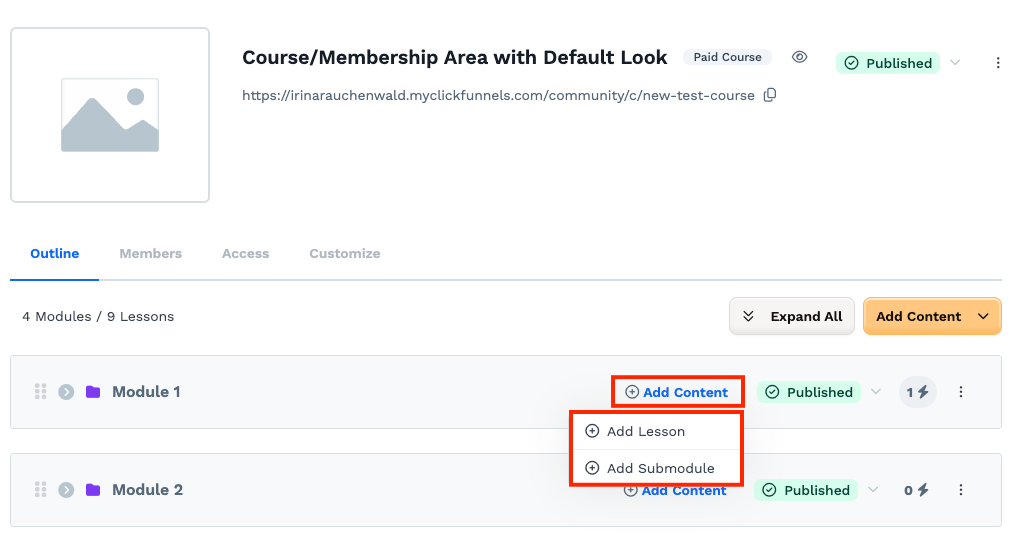Click the Module 2 lightning bolt counter

(x=916, y=490)
